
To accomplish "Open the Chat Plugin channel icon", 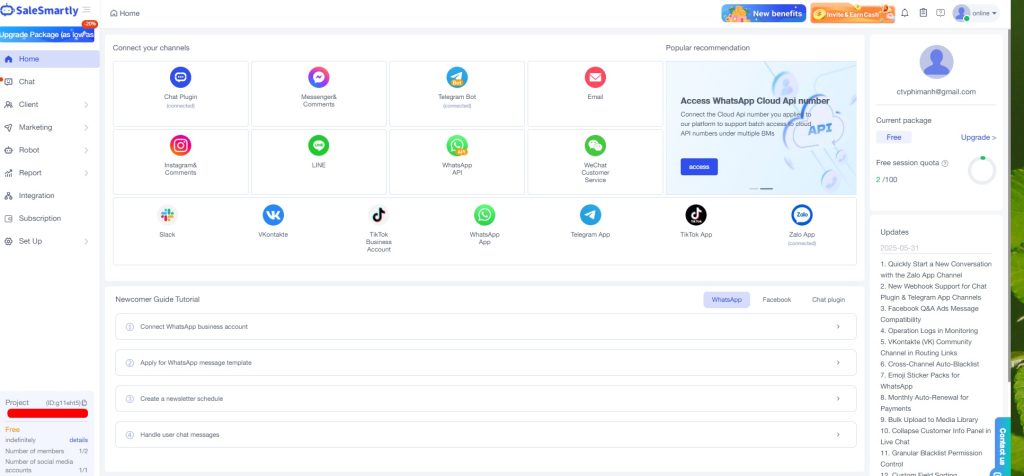I will point(180,78).
